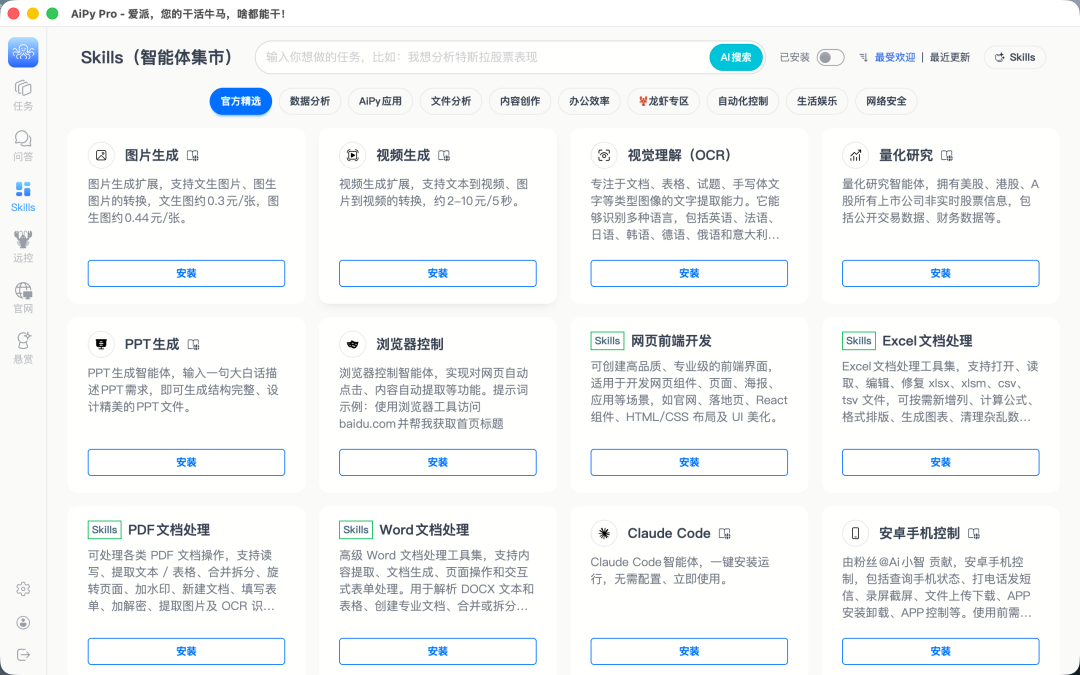The image size is (1080, 675).
Task: Sort by 最近更新
Action: tap(950, 57)
